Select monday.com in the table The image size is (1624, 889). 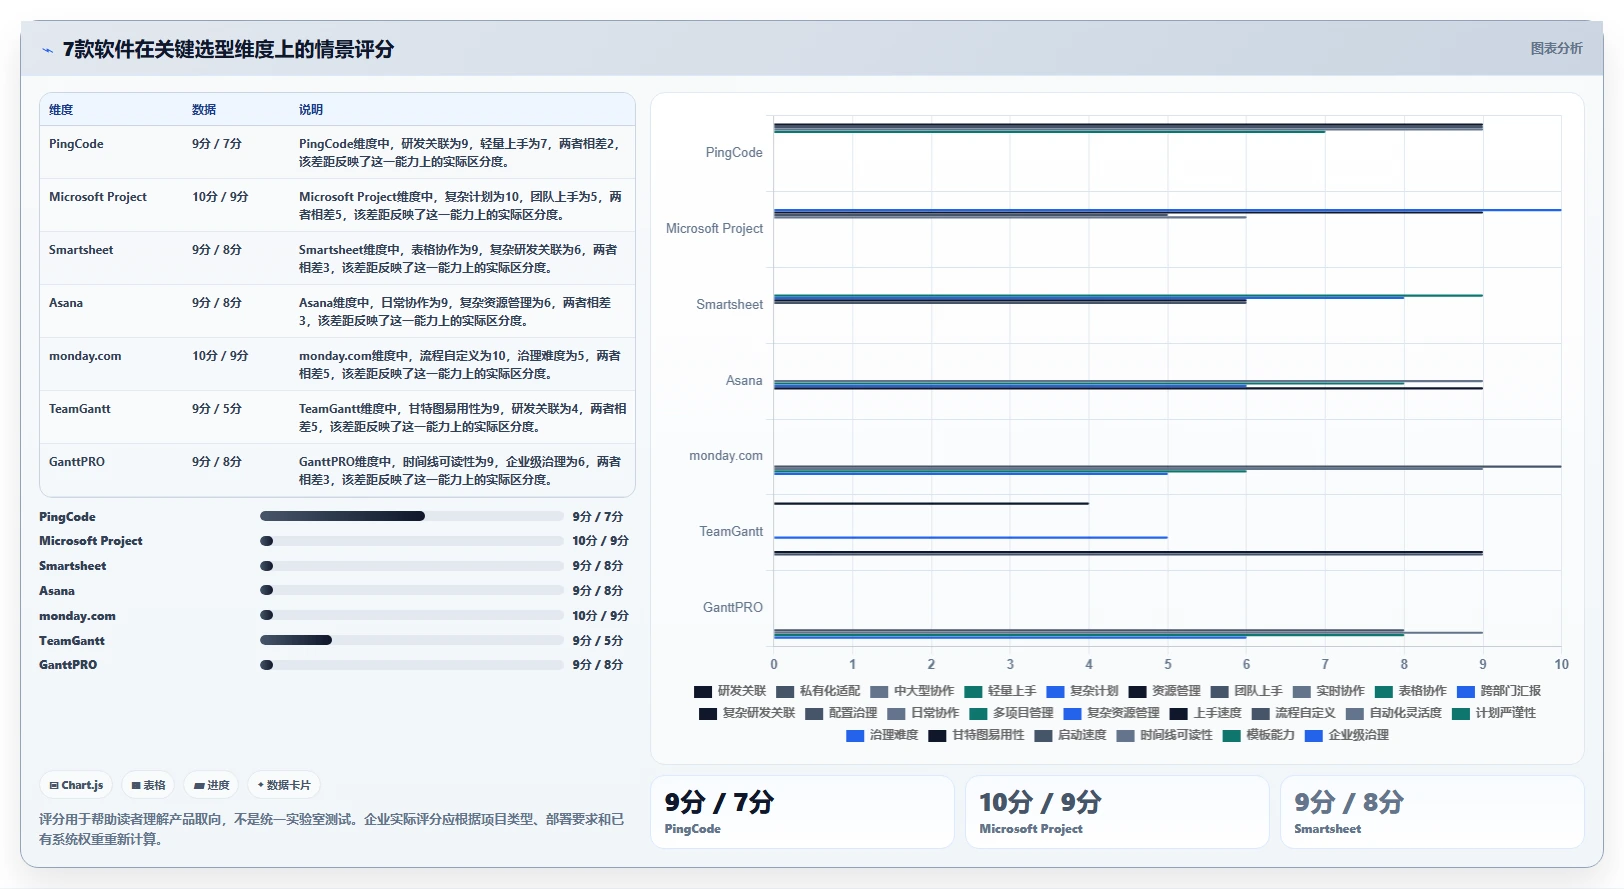coord(85,356)
